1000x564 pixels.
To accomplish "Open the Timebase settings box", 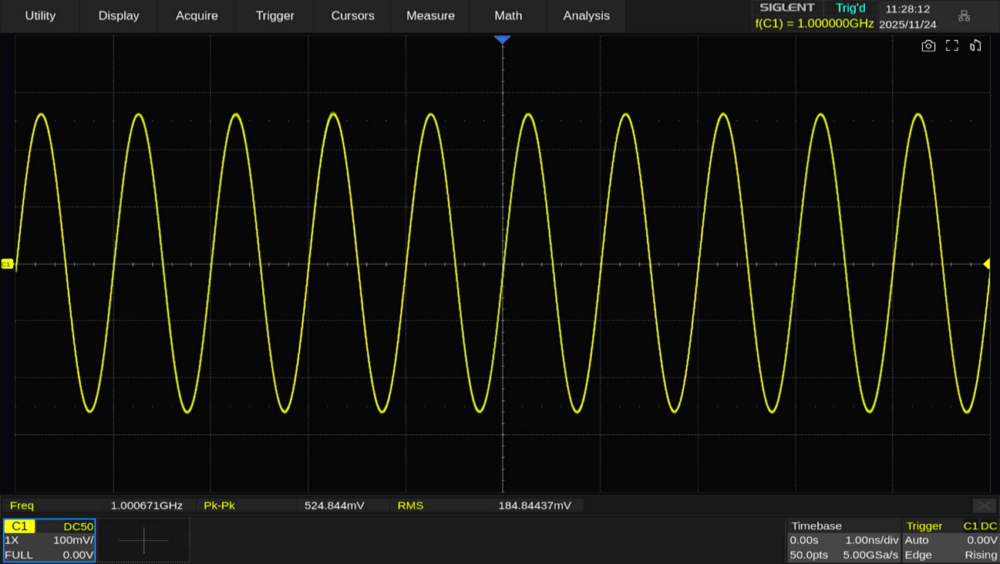I will coord(842,540).
